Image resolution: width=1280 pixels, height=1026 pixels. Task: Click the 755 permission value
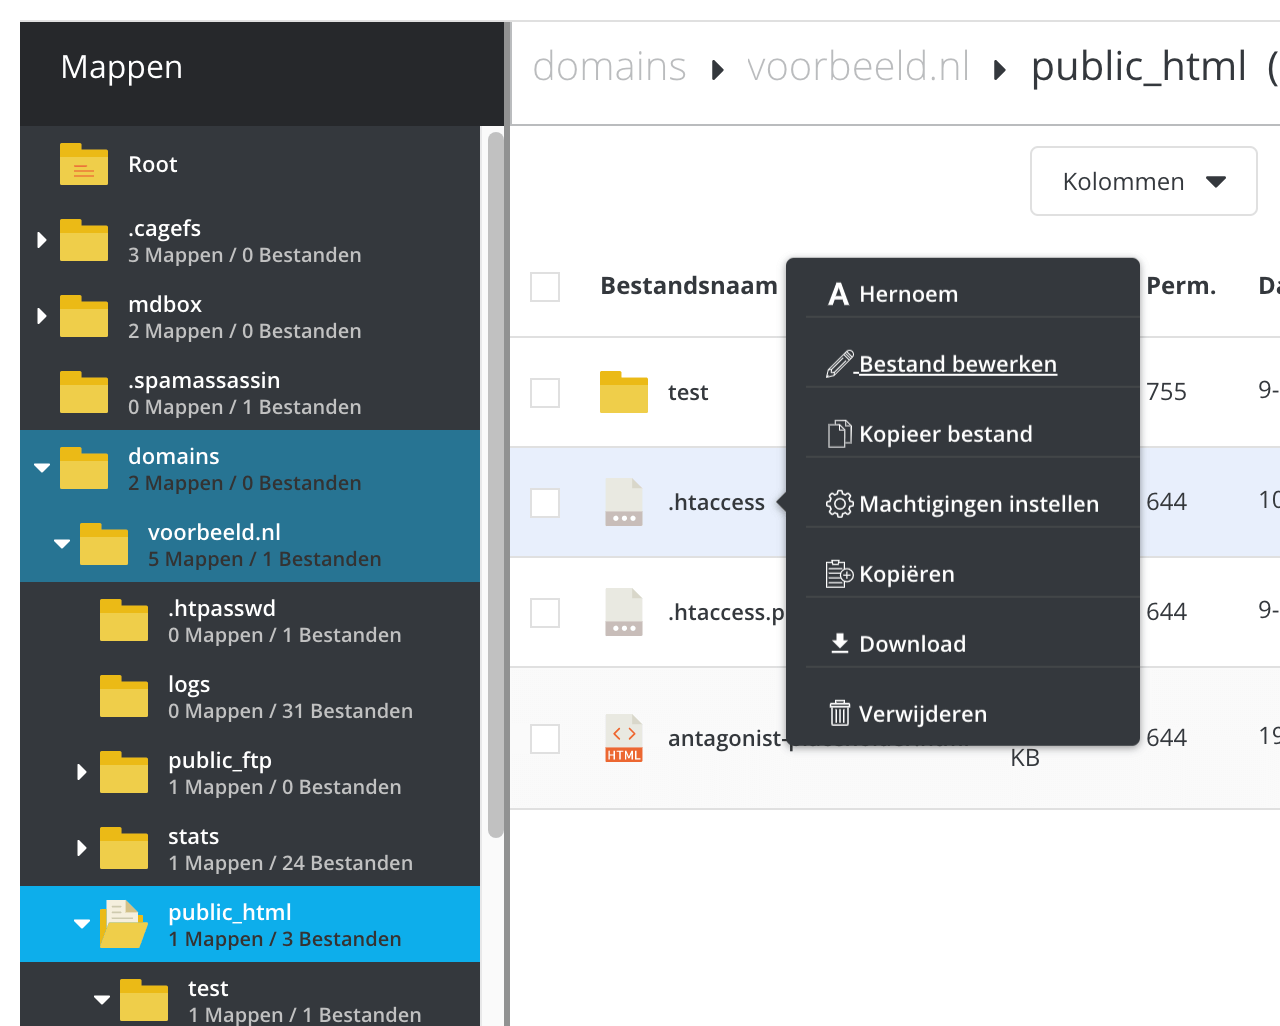tap(1166, 392)
